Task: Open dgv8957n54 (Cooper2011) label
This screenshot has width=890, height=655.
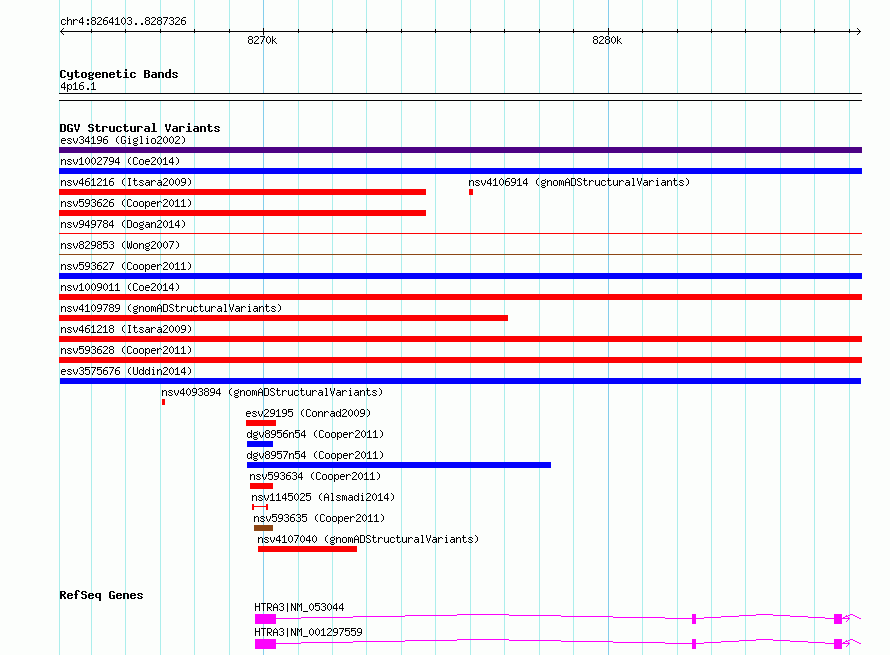Action: [315, 455]
